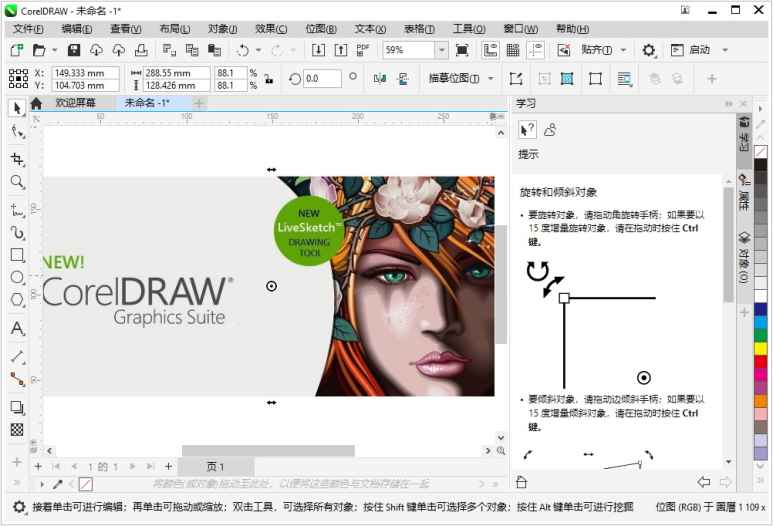The height and width of the screenshot is (526, 773).
Task: Open the zoom level 59% dropdown
Action: click(x=442, y=50)
